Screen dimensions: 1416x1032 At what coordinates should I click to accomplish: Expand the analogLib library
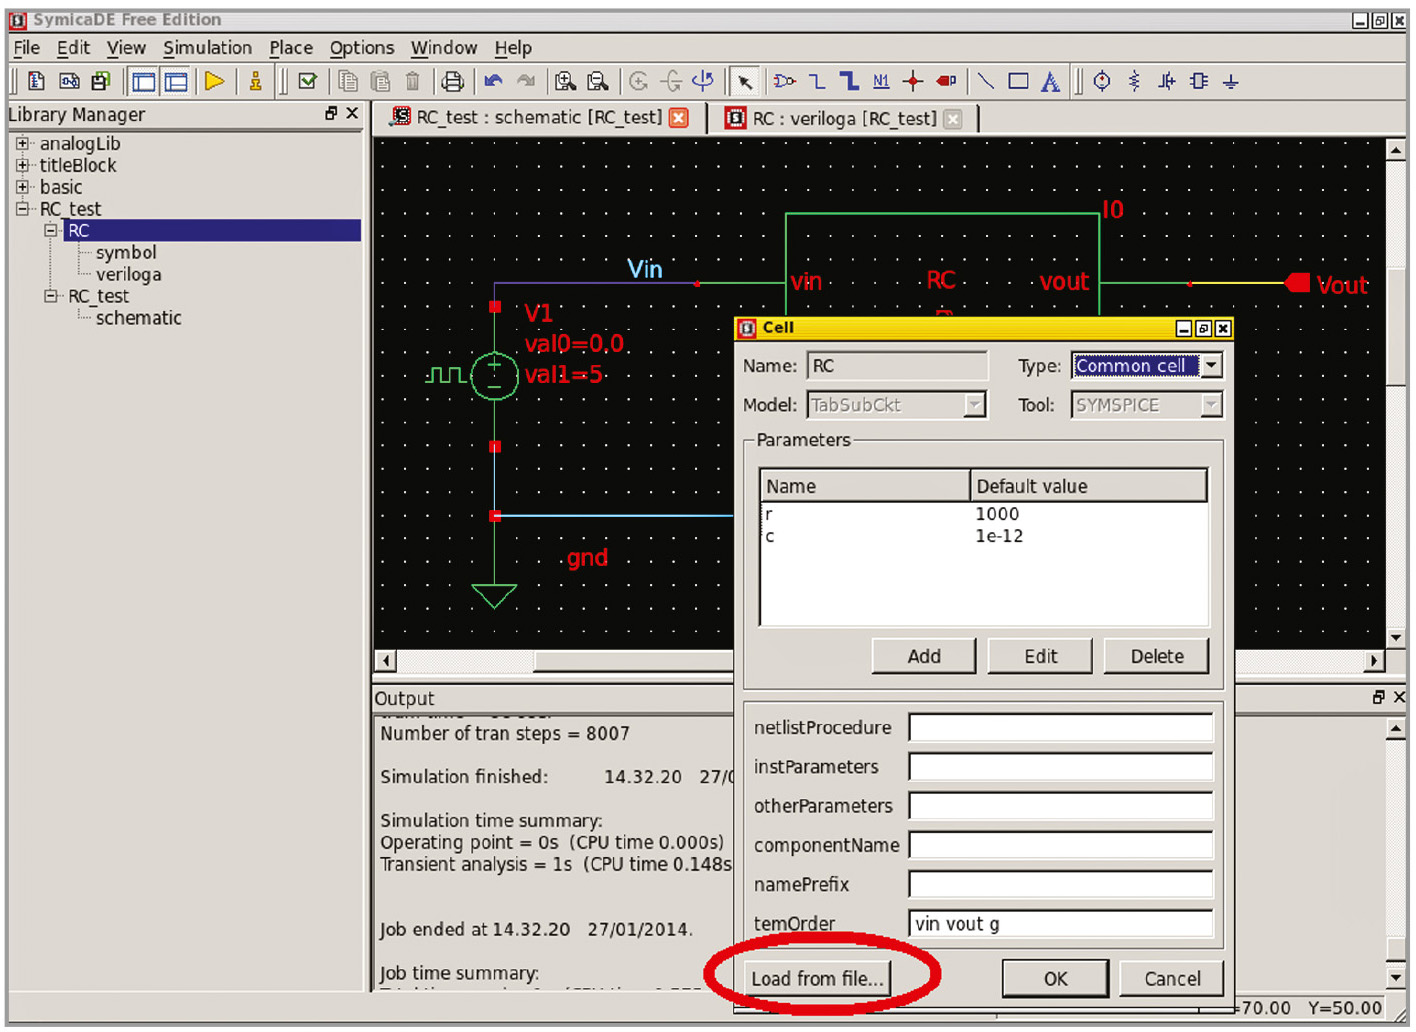pos(22,143)
